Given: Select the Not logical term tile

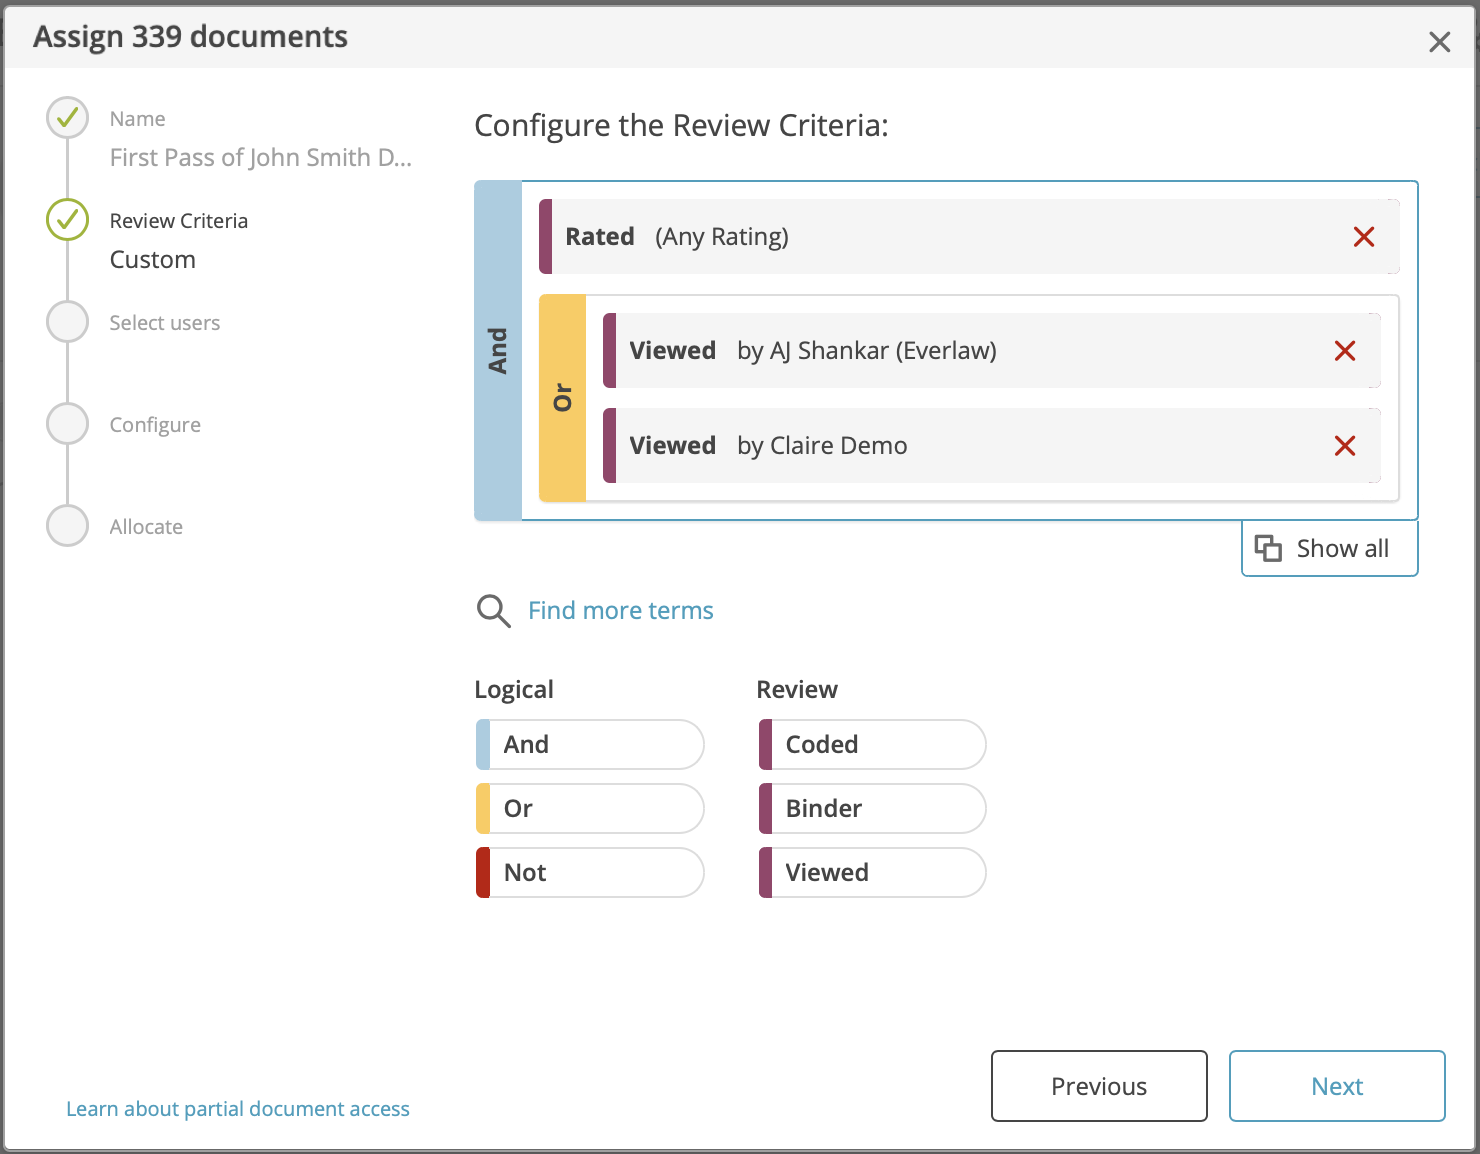Looking at the screenshot, I should click(x=589, y=872).
